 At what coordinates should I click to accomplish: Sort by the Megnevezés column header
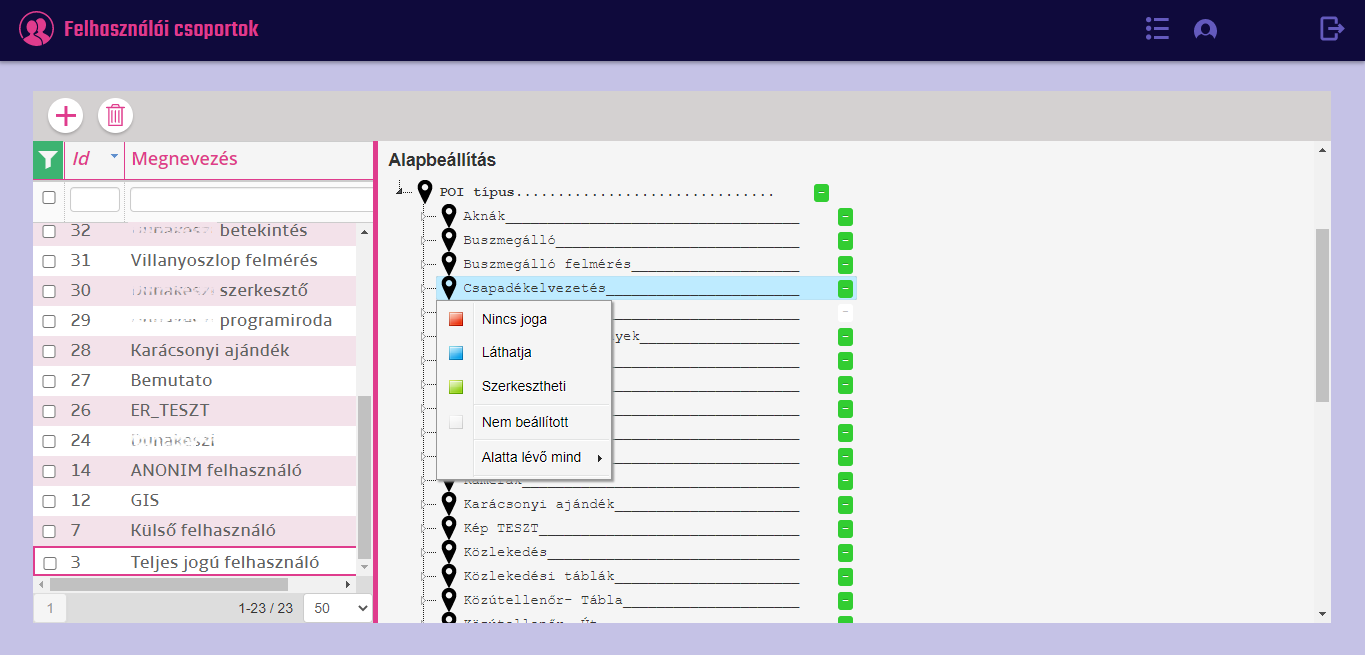tap(185, 160)
